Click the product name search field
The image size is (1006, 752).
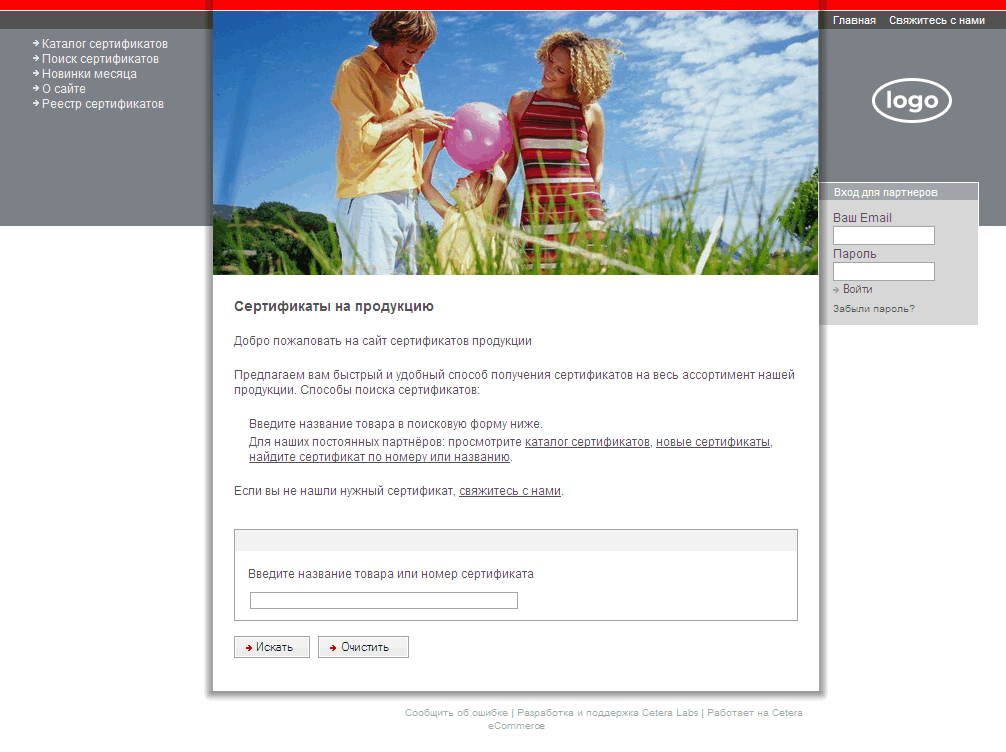383,600
